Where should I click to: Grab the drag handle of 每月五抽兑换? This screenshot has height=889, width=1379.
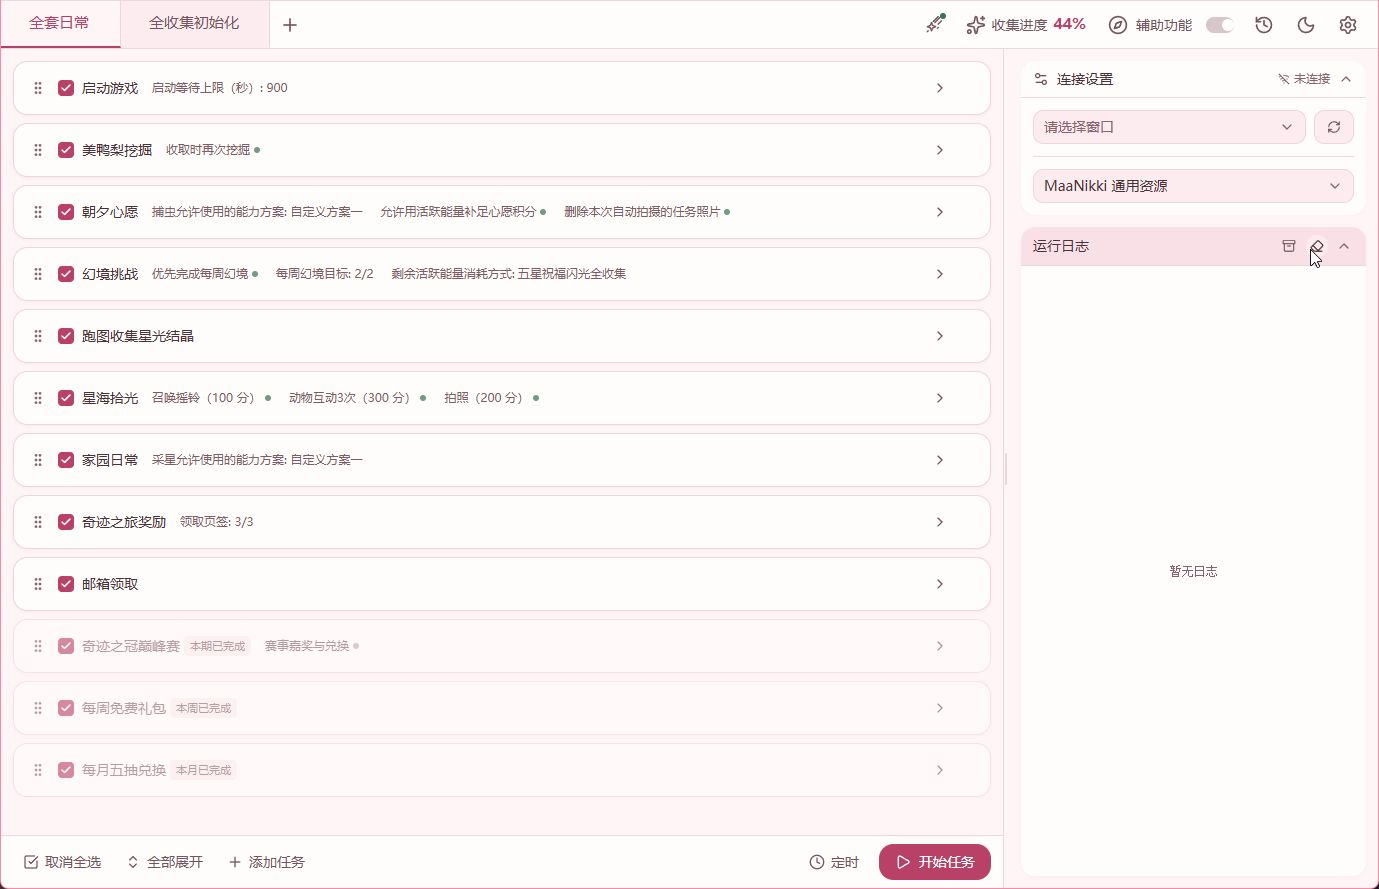(38, 770)
